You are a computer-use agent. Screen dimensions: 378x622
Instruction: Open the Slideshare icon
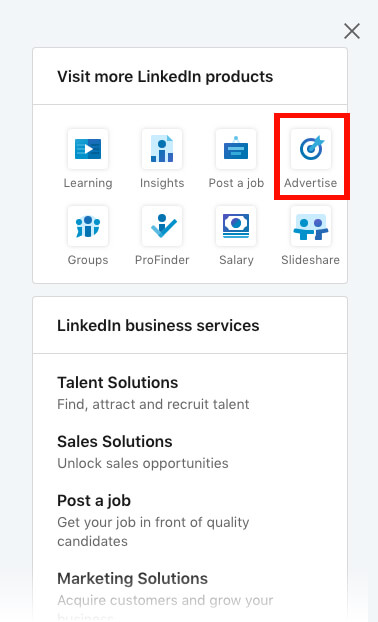311,226
